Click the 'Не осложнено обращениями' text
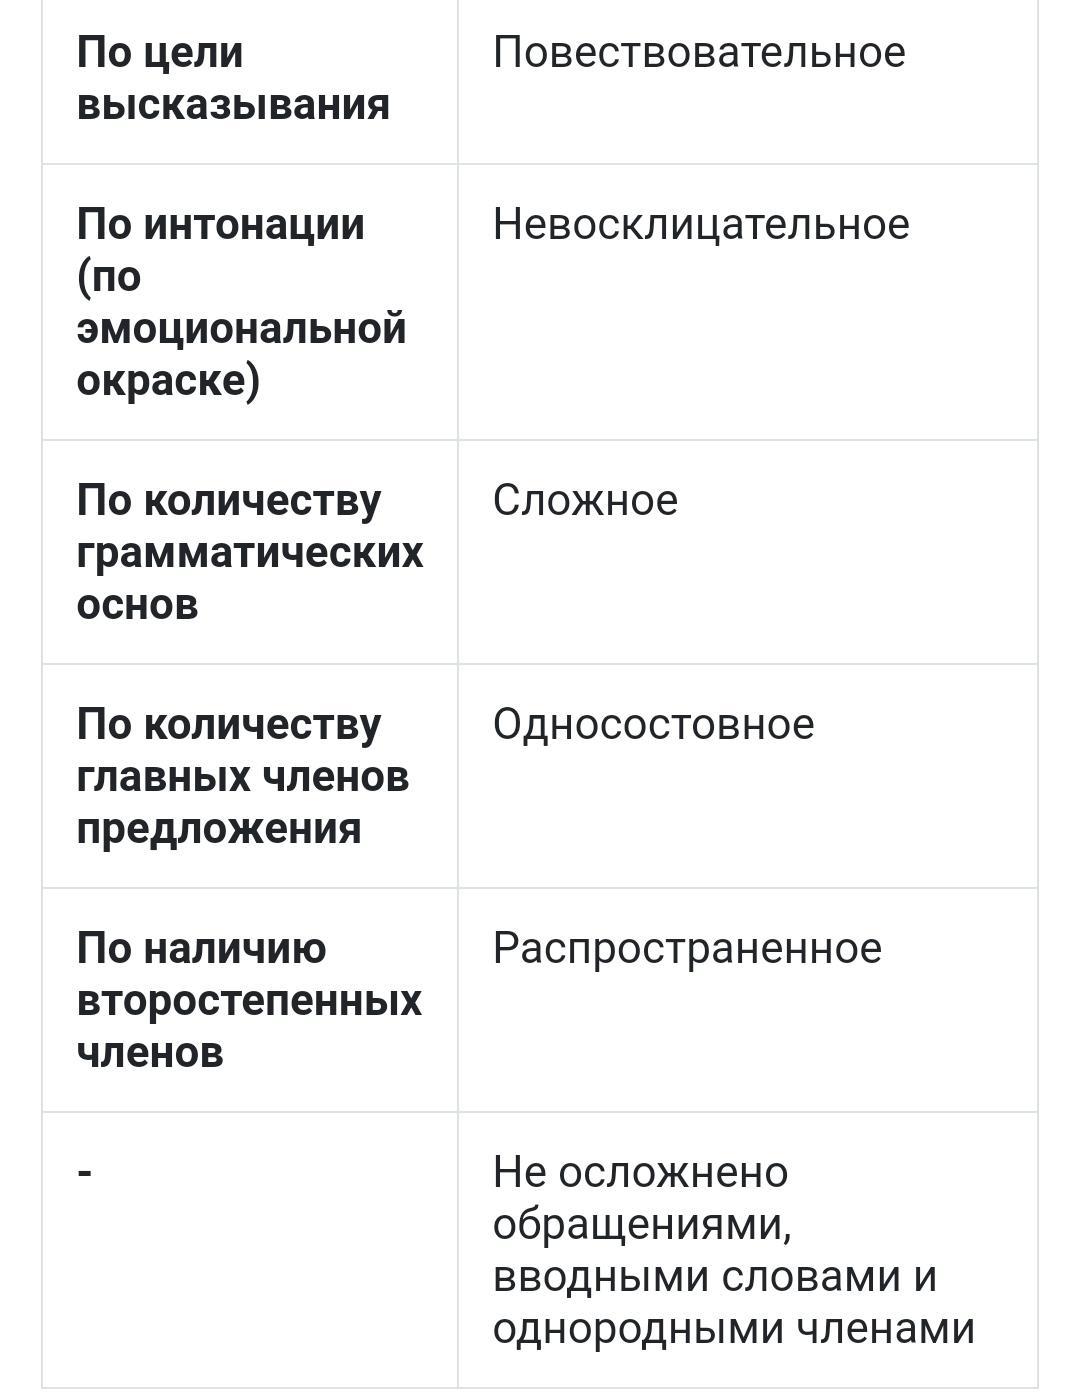Viewport: 1080px width, 1397px height. [x=641, y=1198]
